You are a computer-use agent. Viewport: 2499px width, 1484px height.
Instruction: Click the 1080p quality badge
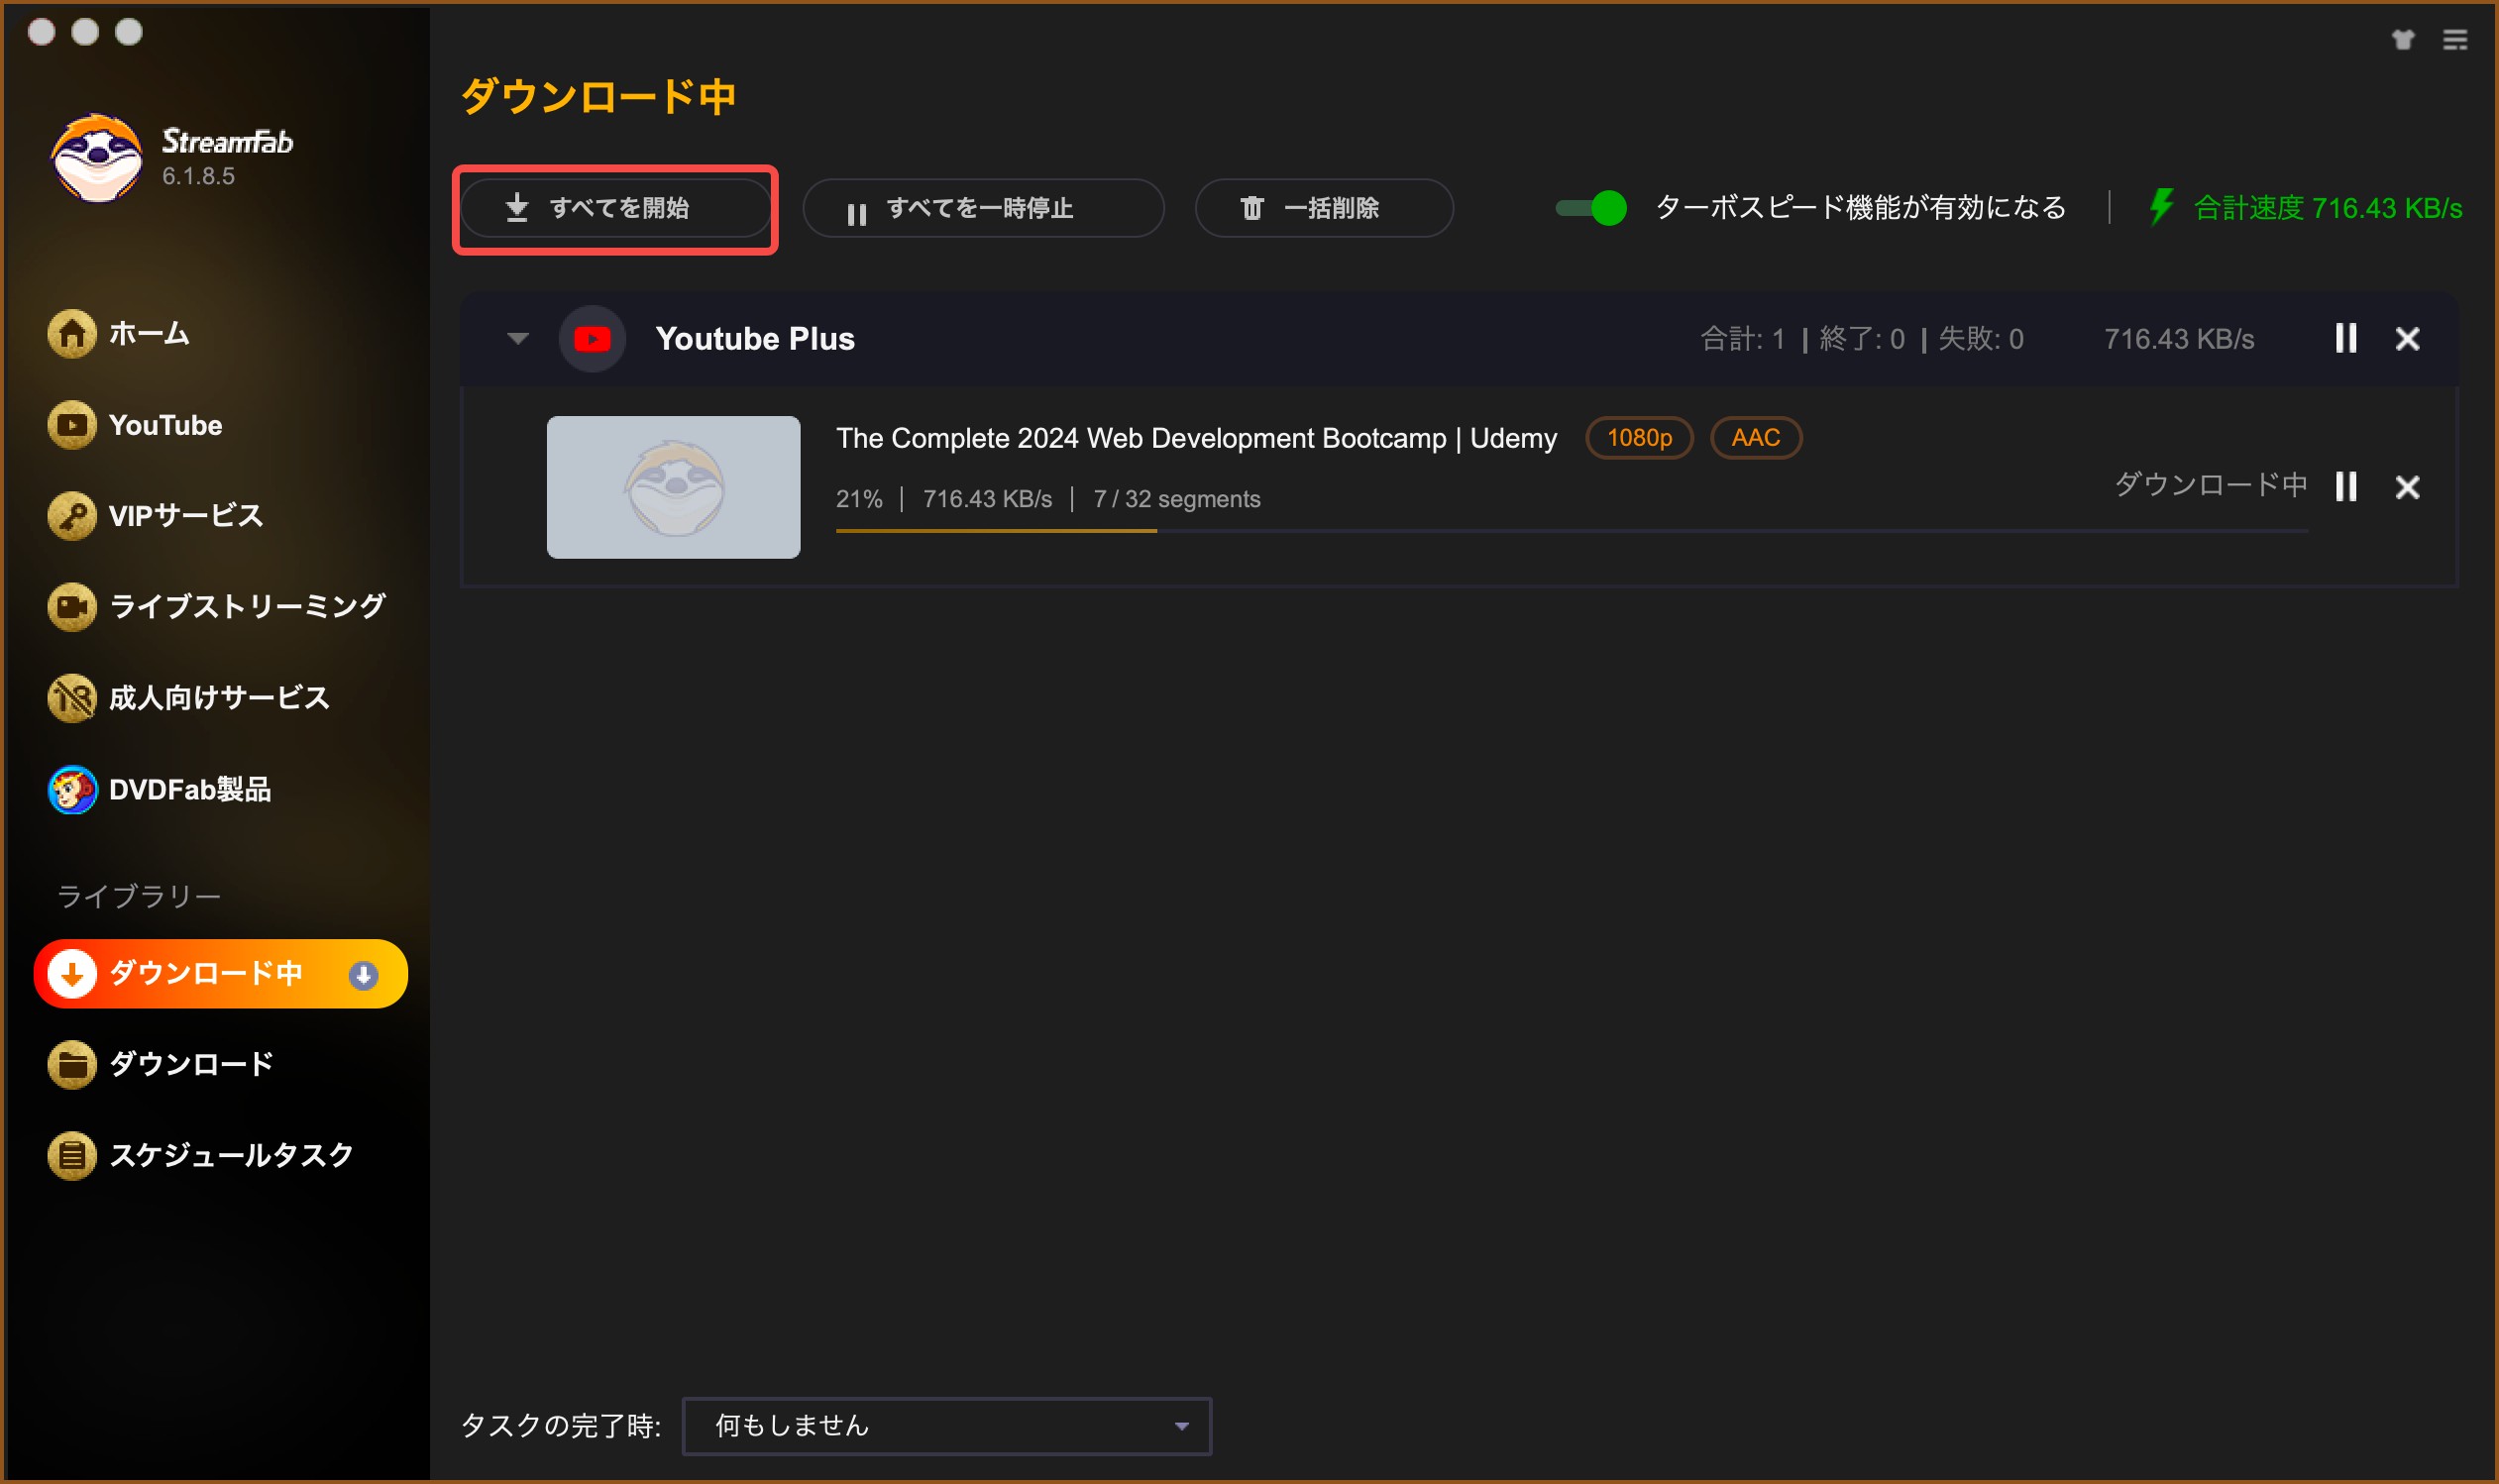click(1638, 437)
